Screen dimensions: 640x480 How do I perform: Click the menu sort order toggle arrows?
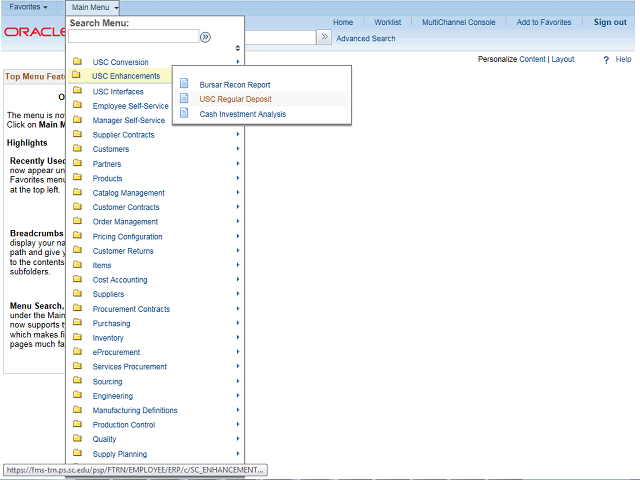pos(238,48)
